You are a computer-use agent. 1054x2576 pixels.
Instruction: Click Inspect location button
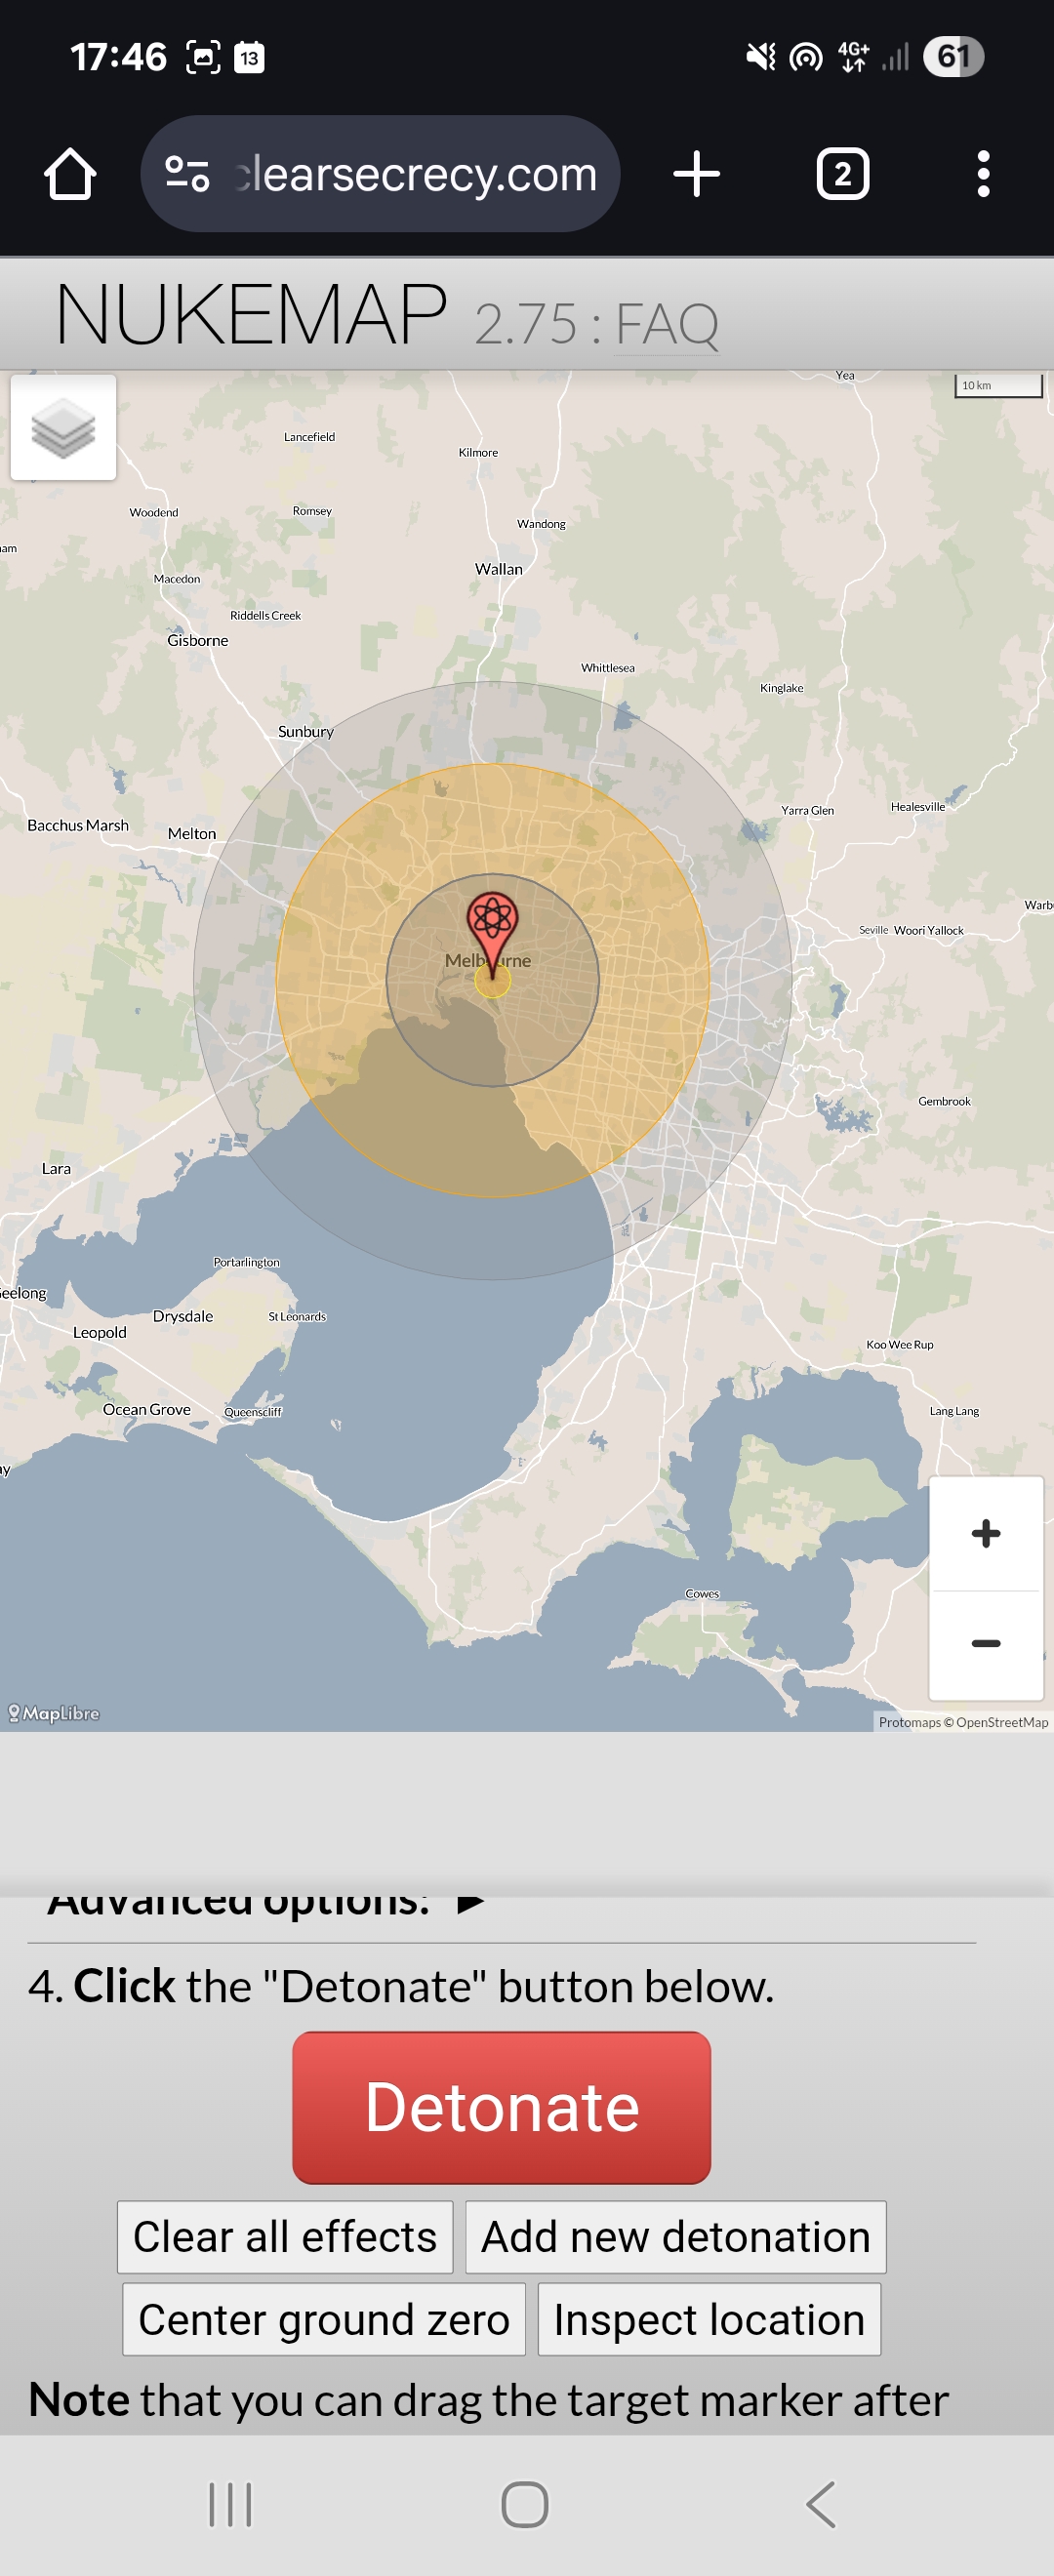[x=709, y=2319]
